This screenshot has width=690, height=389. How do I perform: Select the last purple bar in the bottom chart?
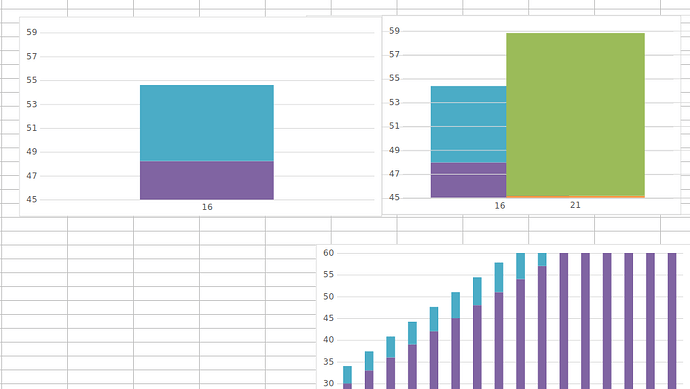pyautogui.click(x=672, y=321)
